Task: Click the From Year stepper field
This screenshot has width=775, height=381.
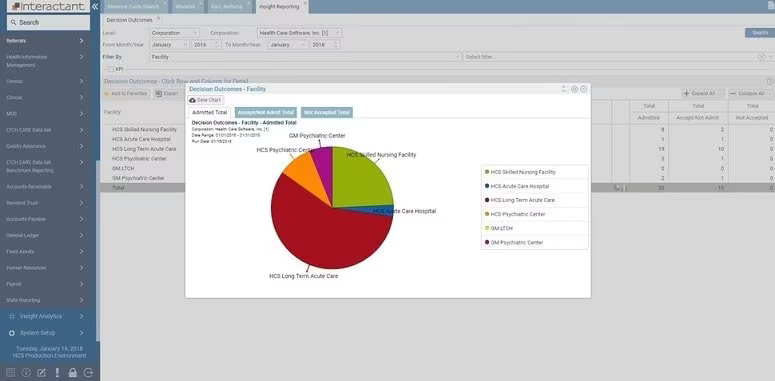Action: pos(207,44)
